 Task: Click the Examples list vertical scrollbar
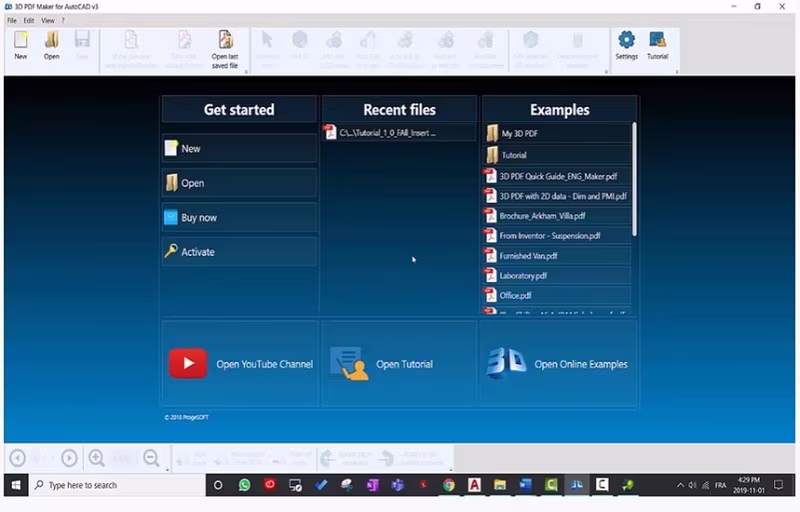pyautogui.click(x=634, y=180)
